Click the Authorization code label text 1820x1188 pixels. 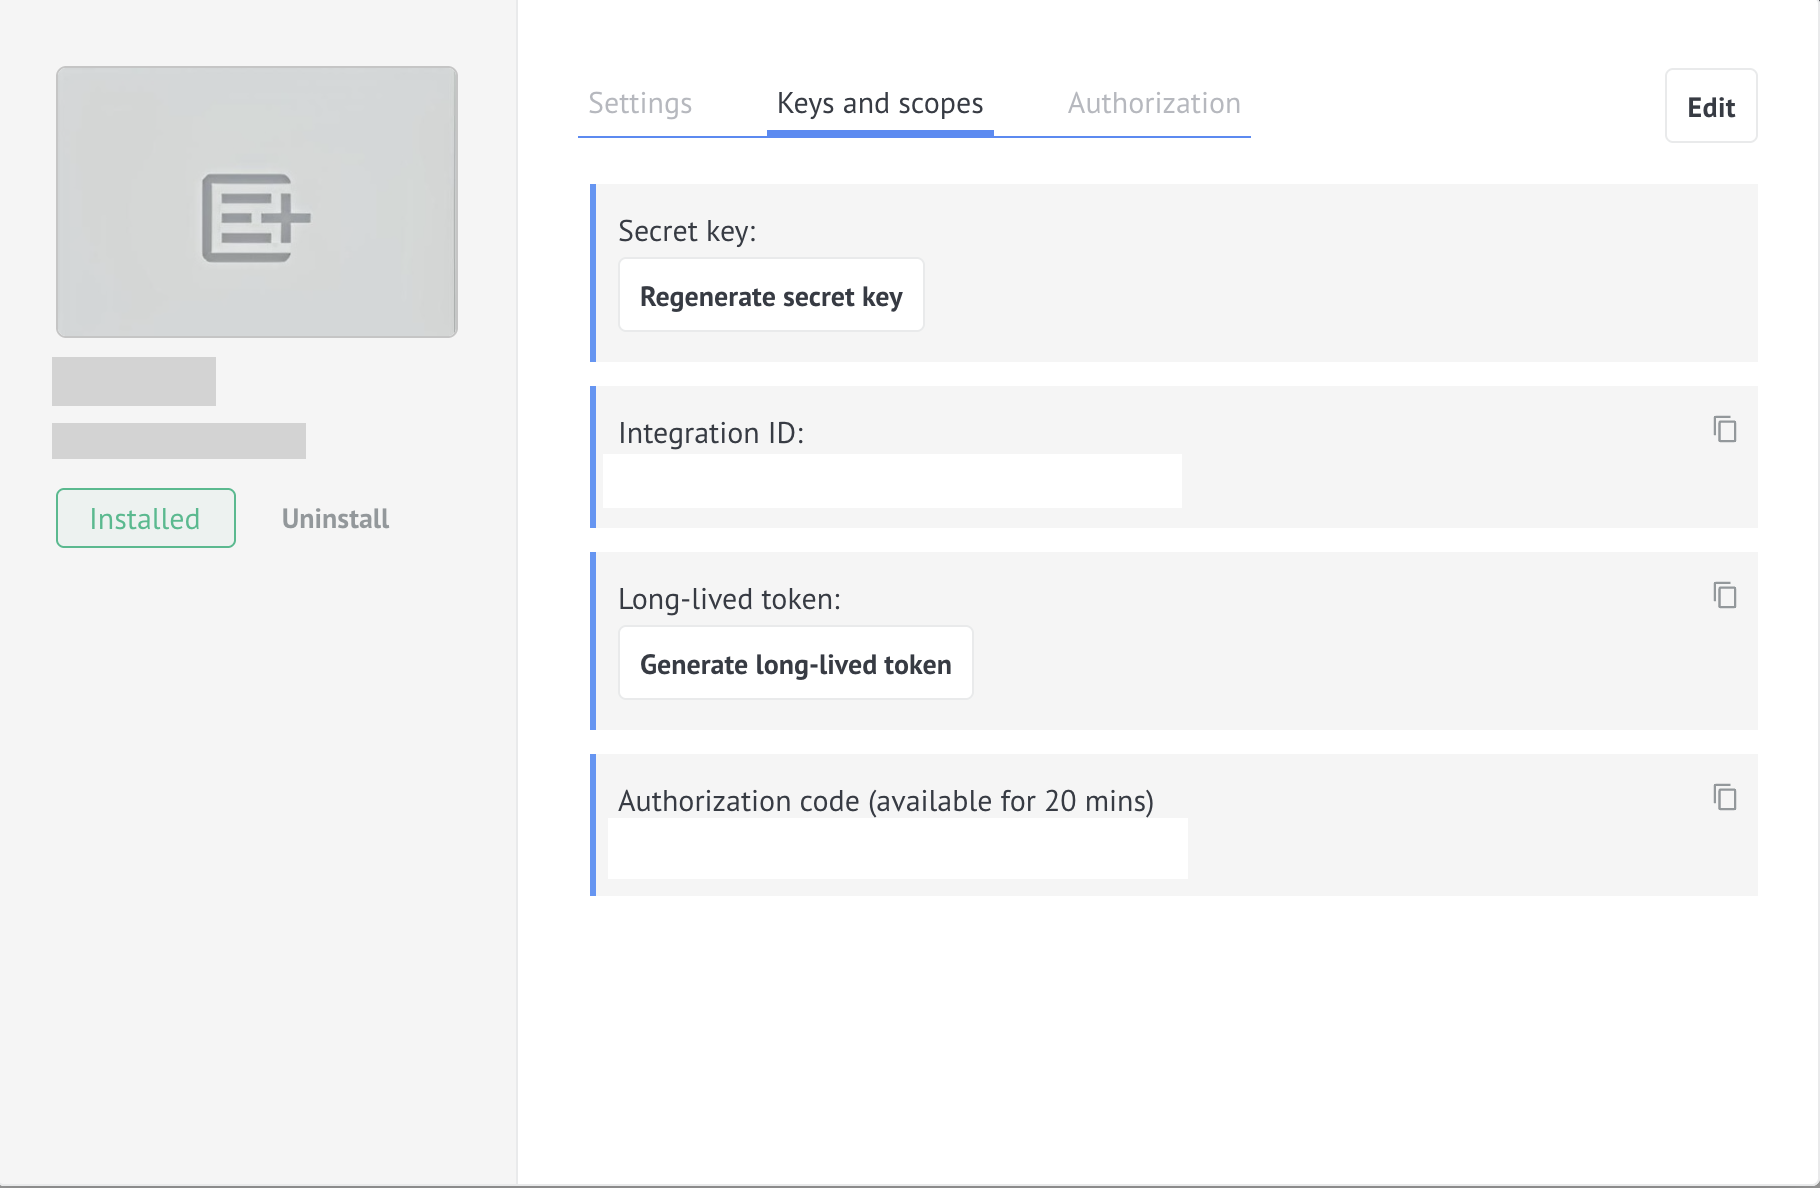coord(886,801)
